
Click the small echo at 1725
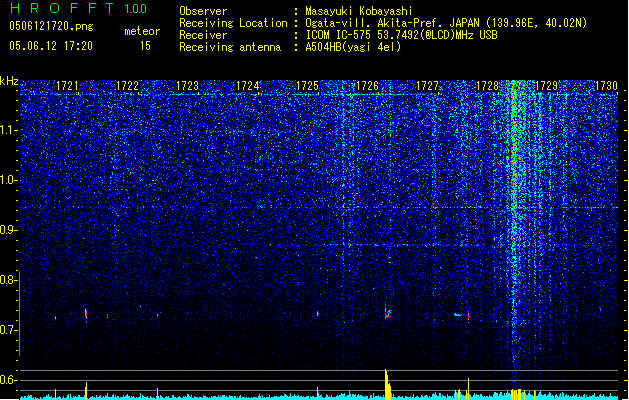318,314
